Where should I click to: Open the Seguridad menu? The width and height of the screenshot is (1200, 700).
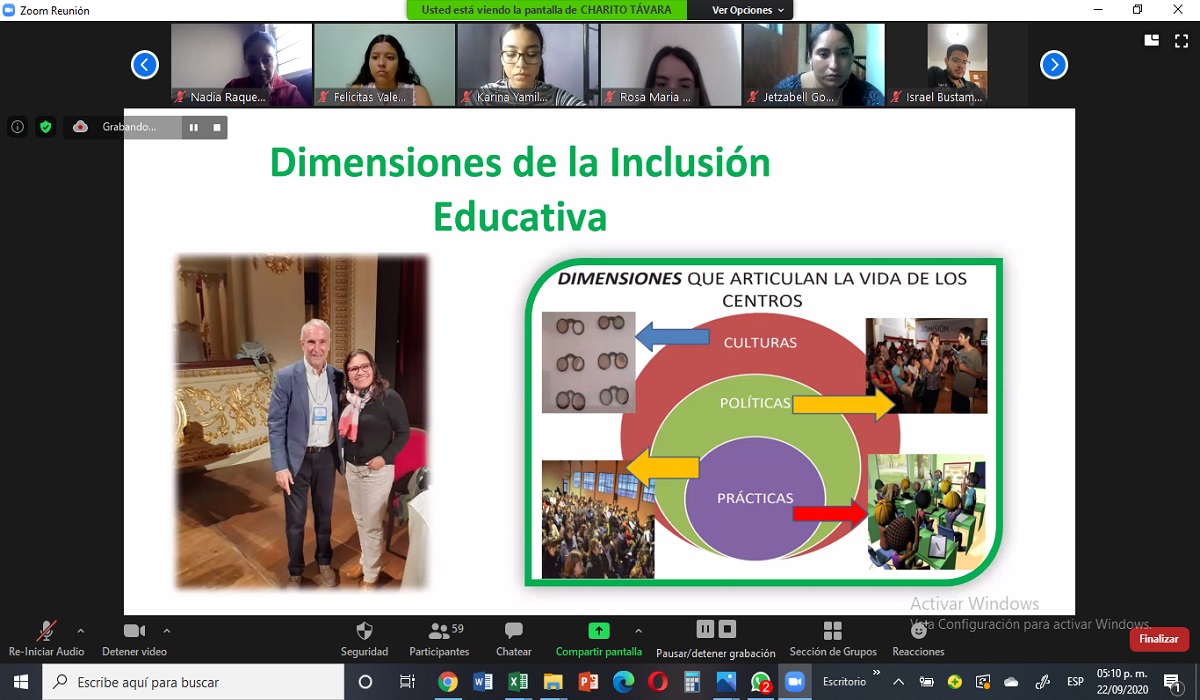[364, 639]
